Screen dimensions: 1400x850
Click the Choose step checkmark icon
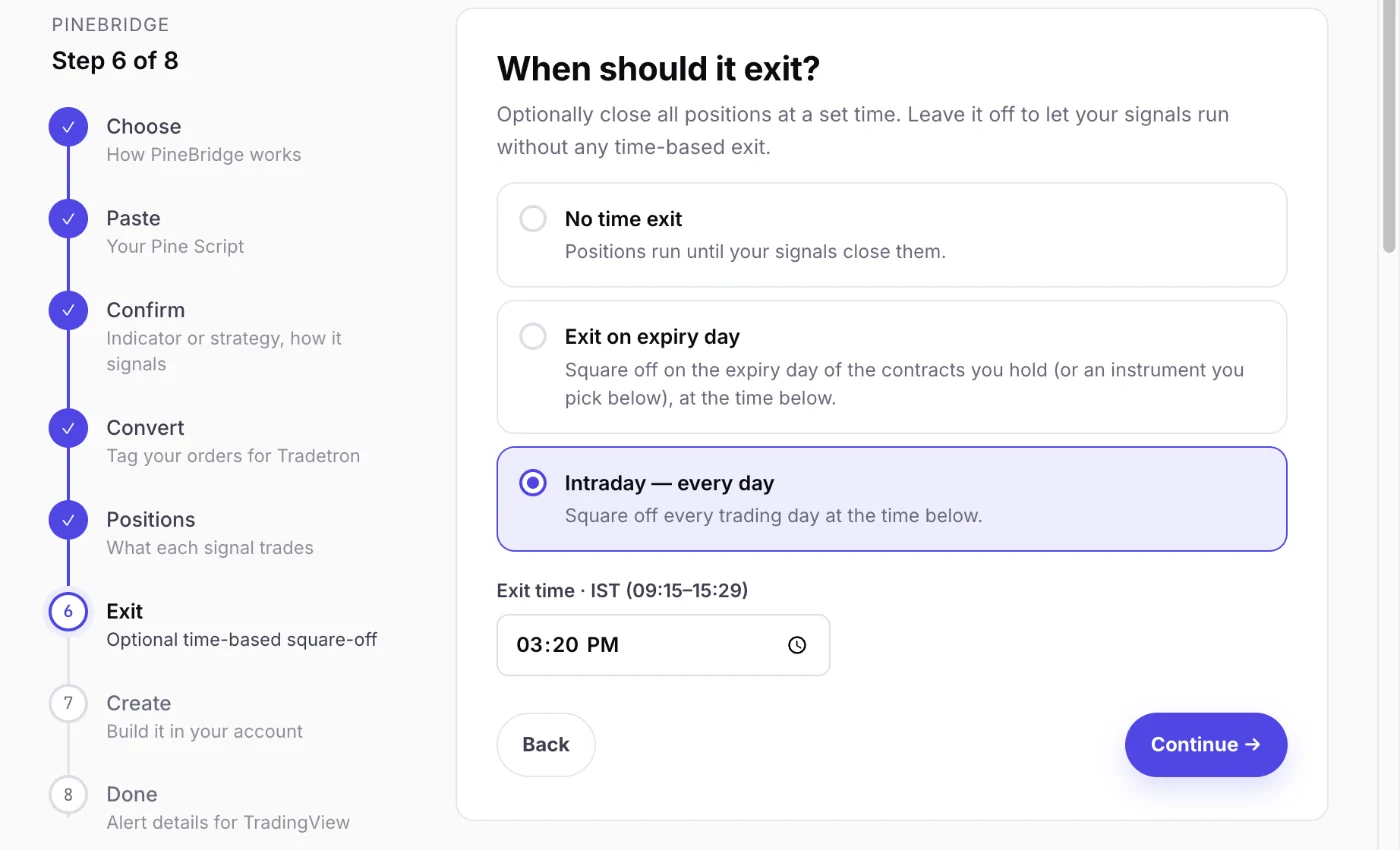tap(68, 127)
